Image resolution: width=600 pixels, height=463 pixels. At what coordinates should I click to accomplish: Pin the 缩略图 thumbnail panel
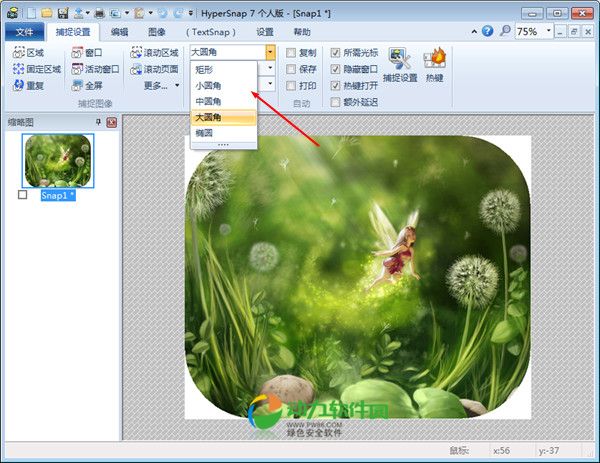point(98,122)
